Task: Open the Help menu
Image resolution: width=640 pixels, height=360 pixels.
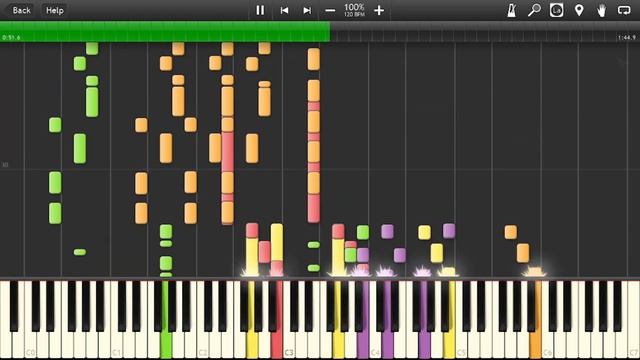Action: coord(54,10)
